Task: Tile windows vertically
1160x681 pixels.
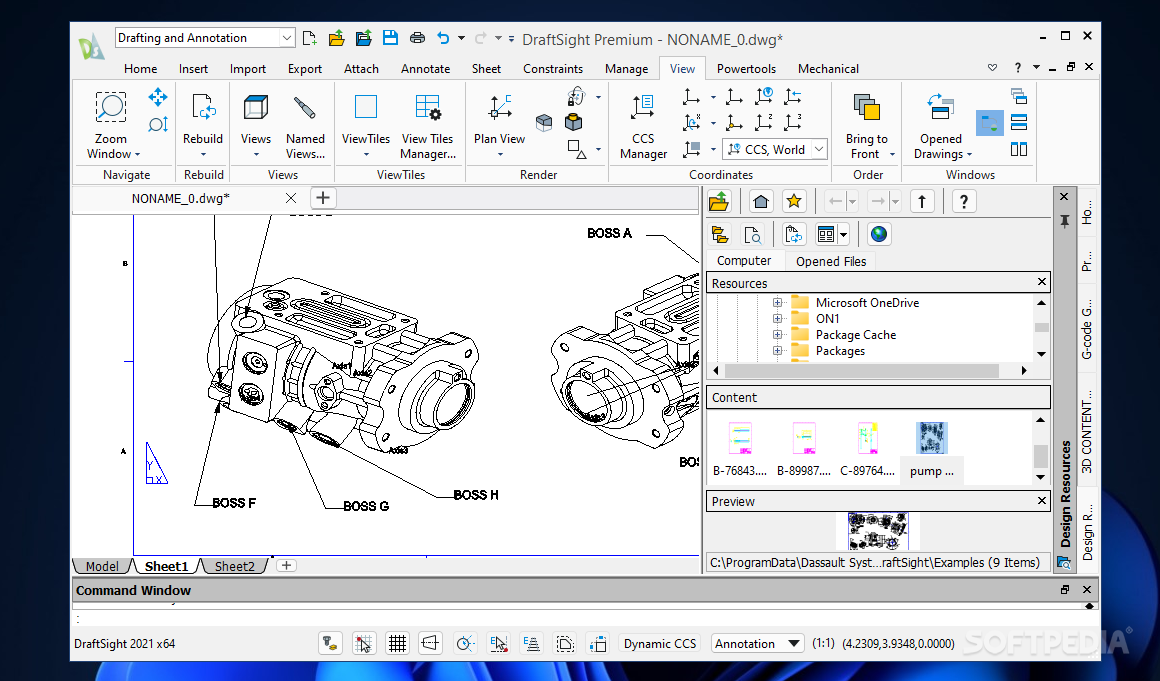Action: coord(1019,149)
